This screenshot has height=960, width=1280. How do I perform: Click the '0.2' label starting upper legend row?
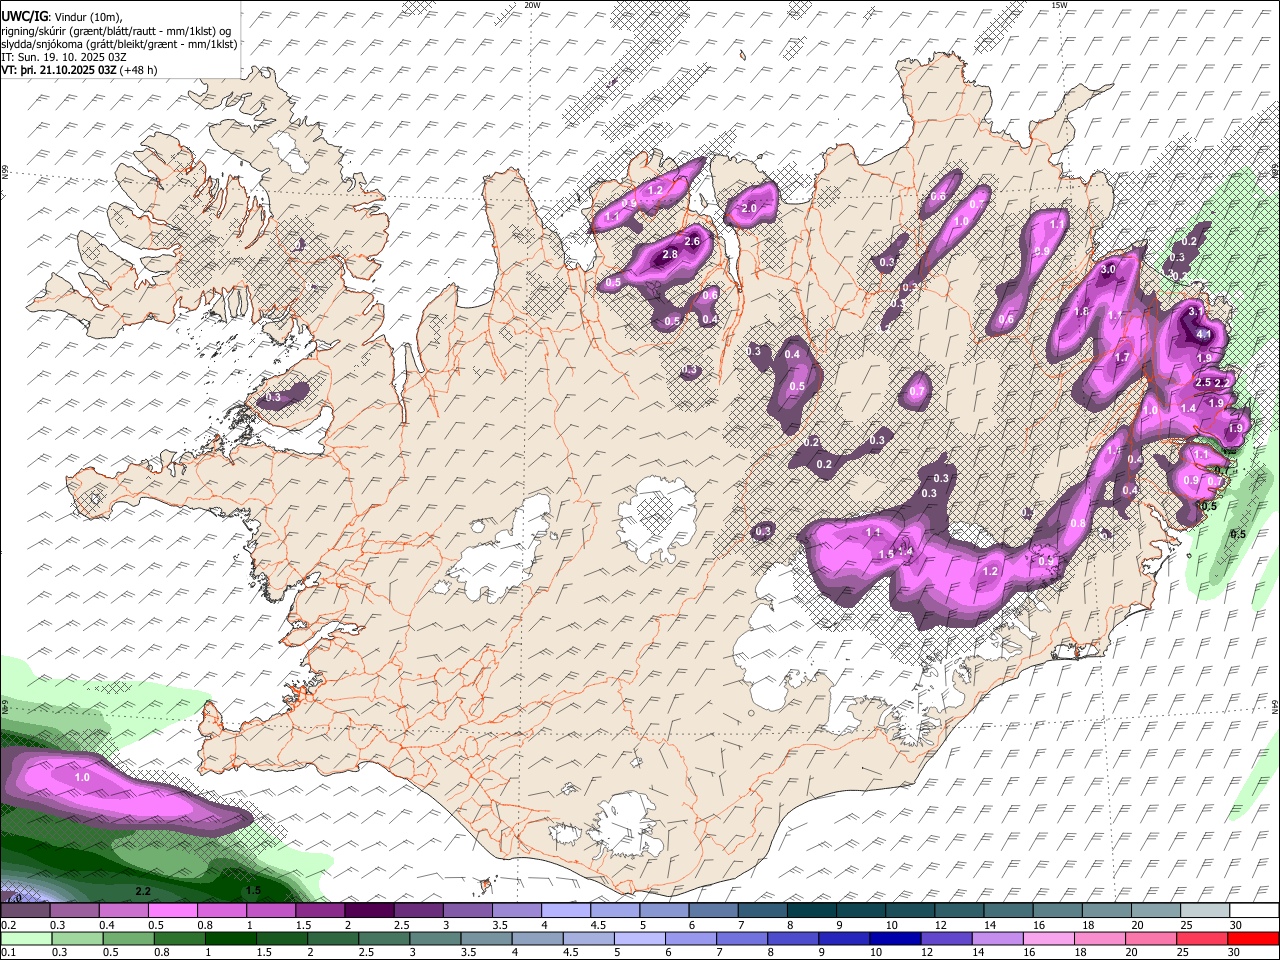click(9, 925)
